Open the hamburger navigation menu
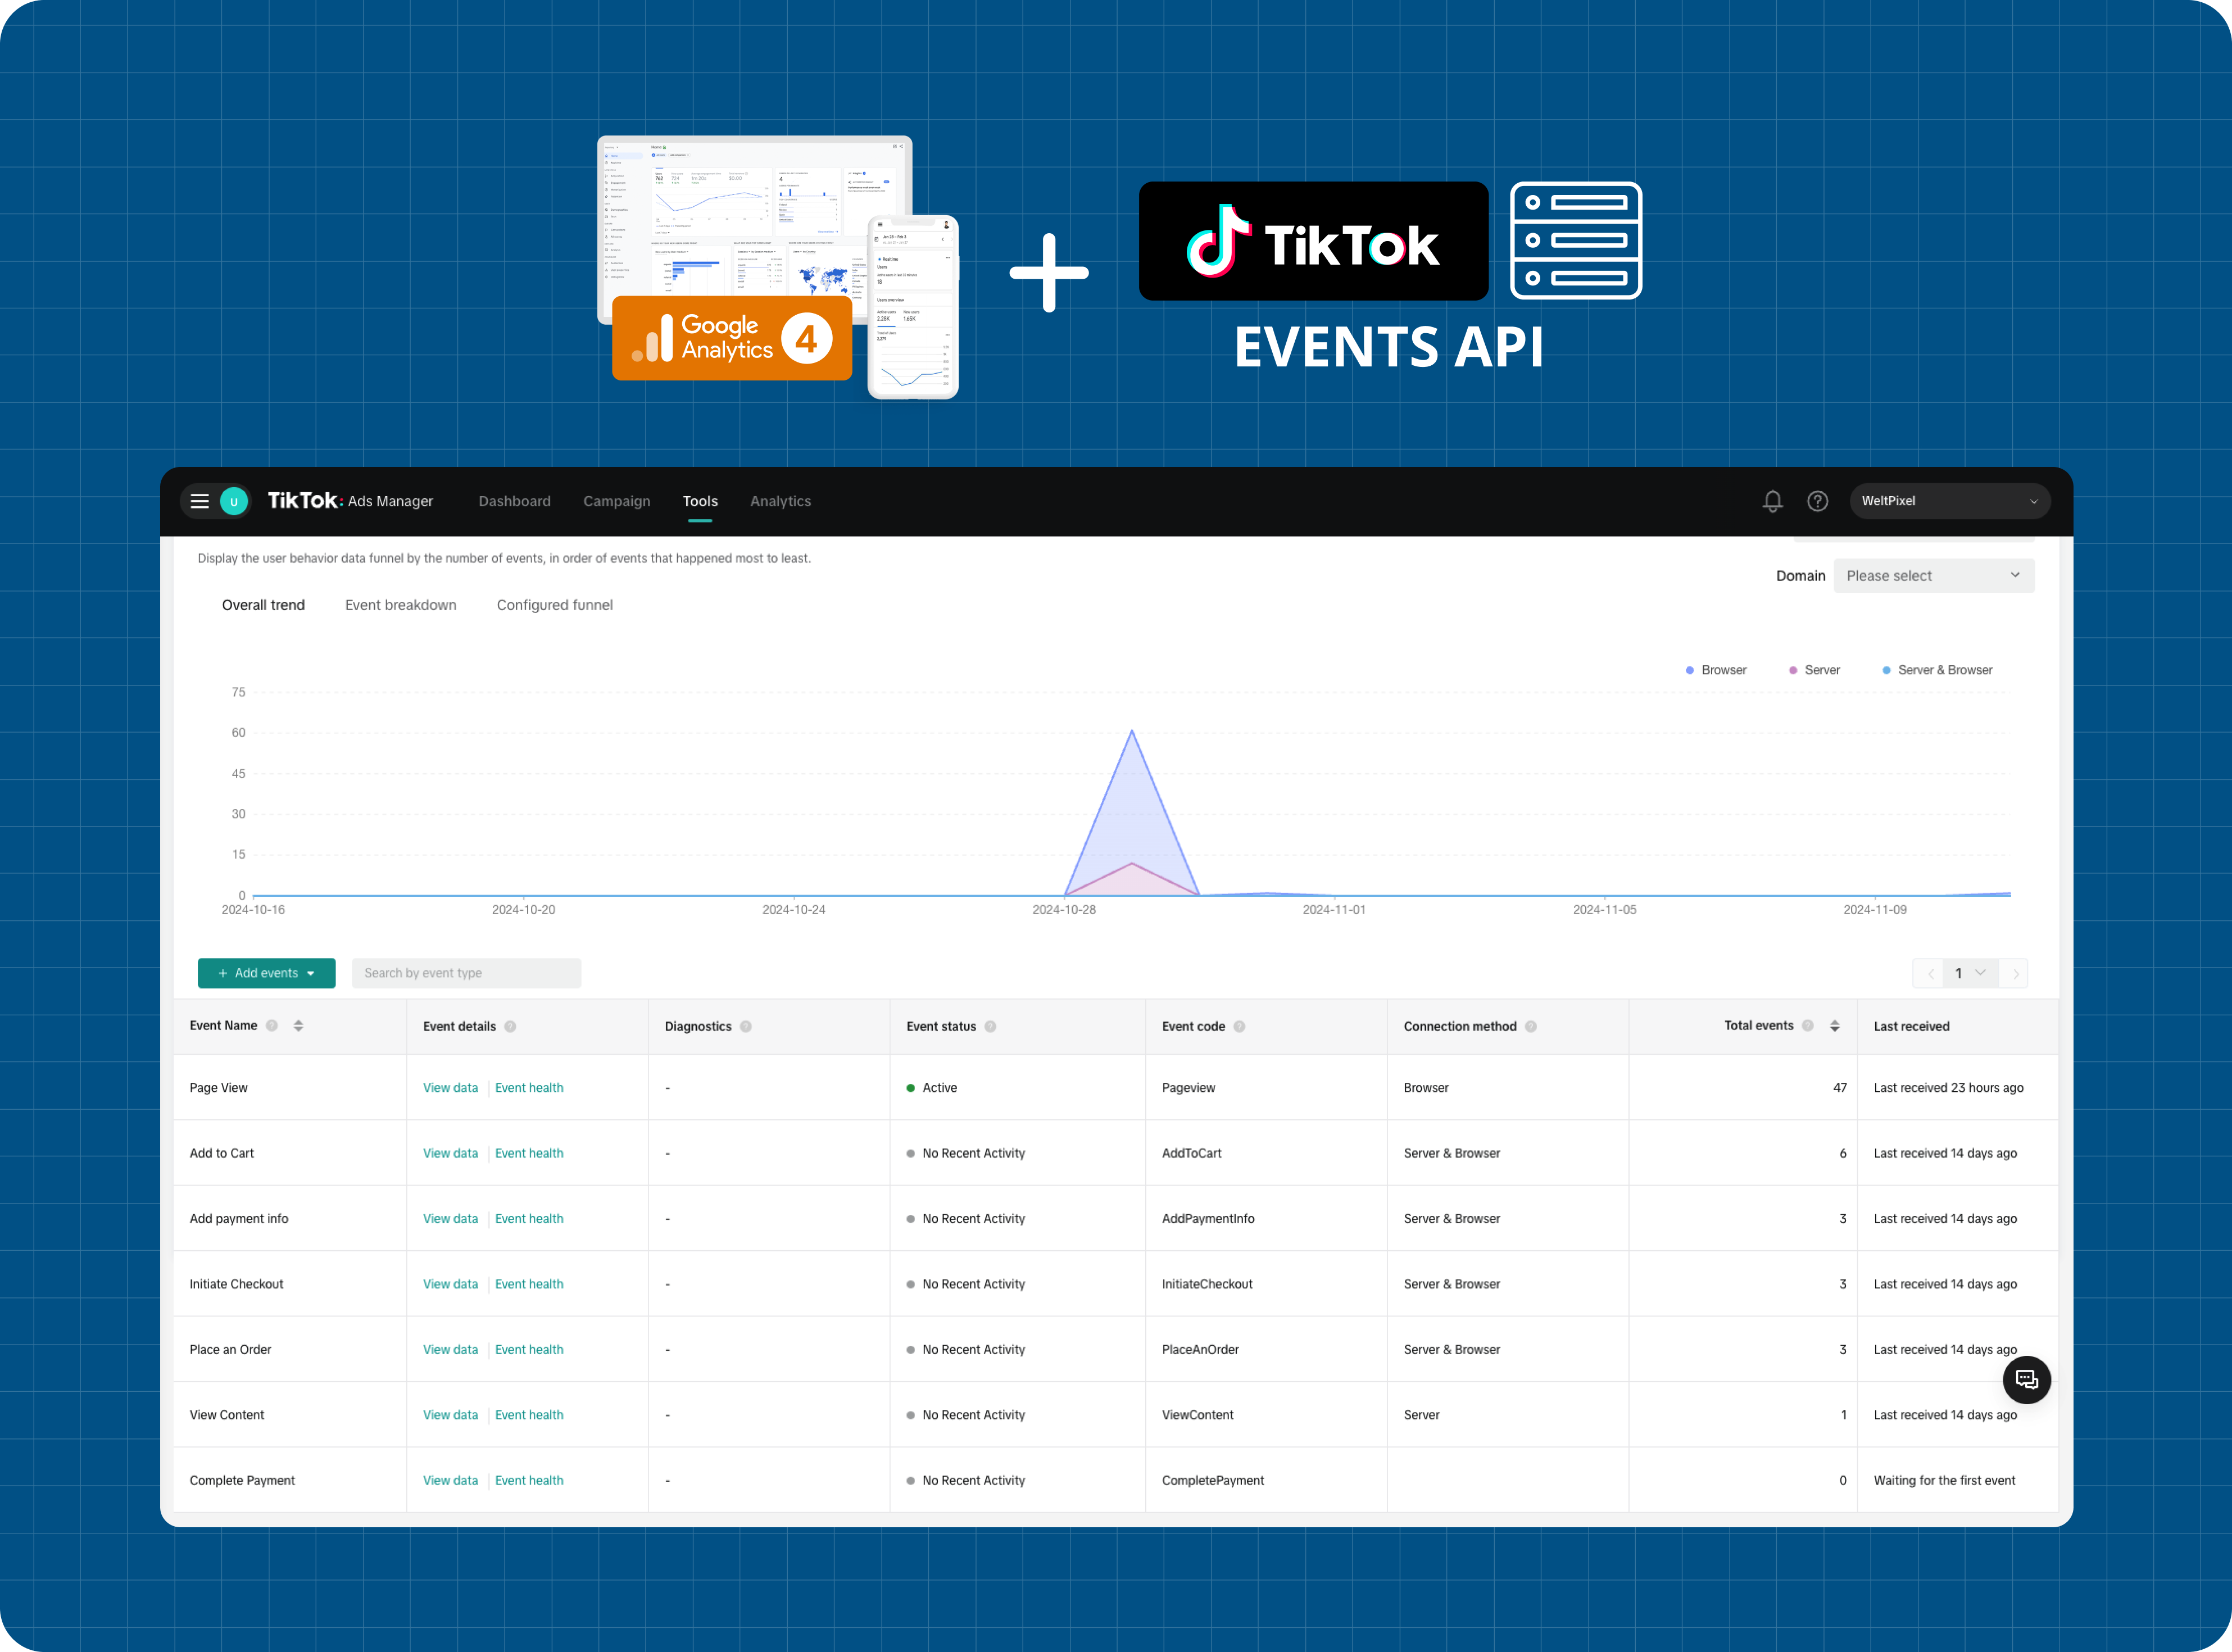This screenshot has width=2232, height=1652. [x=199, y=501]
